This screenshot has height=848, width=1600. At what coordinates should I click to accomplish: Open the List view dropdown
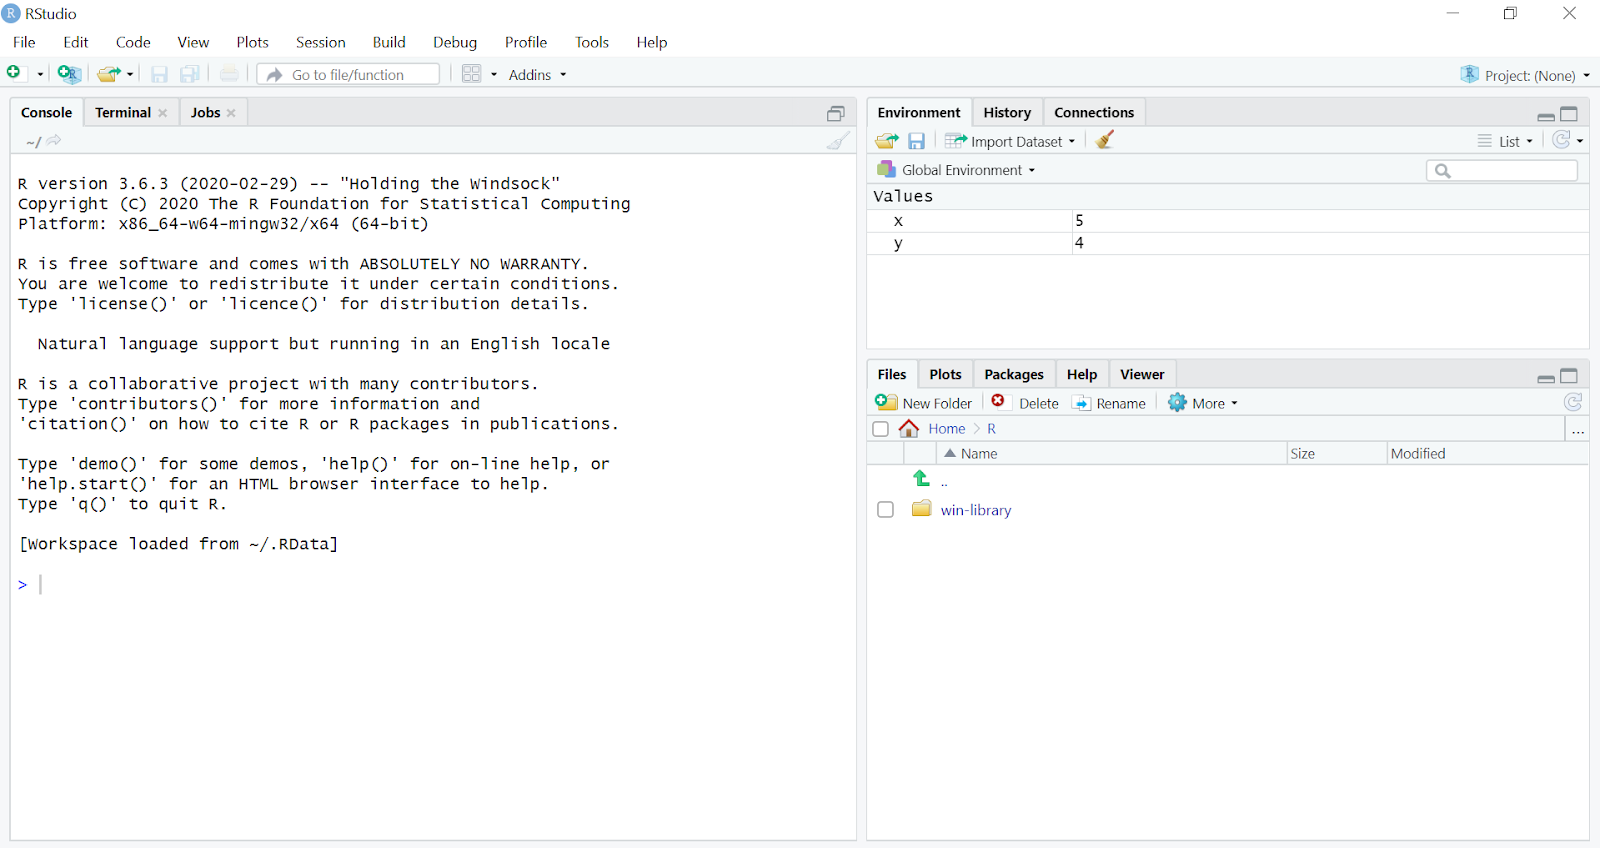(x=1505, y=141)
